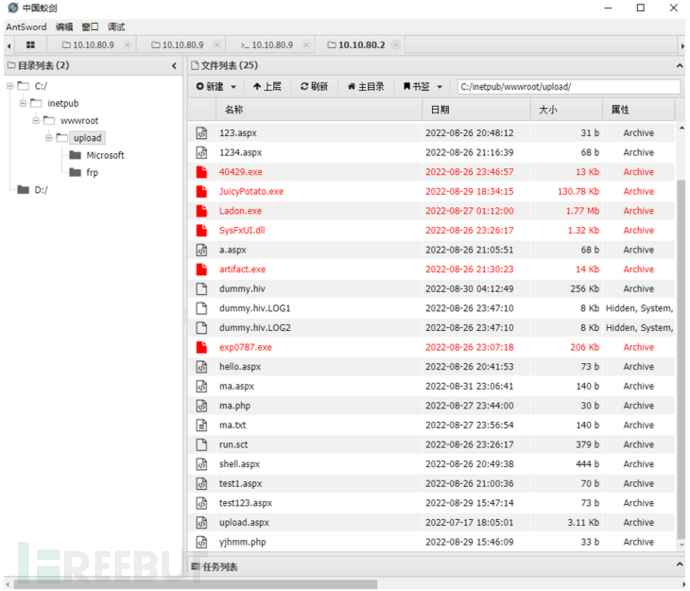This screenshot has height=591, width=690.
Task: Open the AntSword menu
Action: click(26, 27)
